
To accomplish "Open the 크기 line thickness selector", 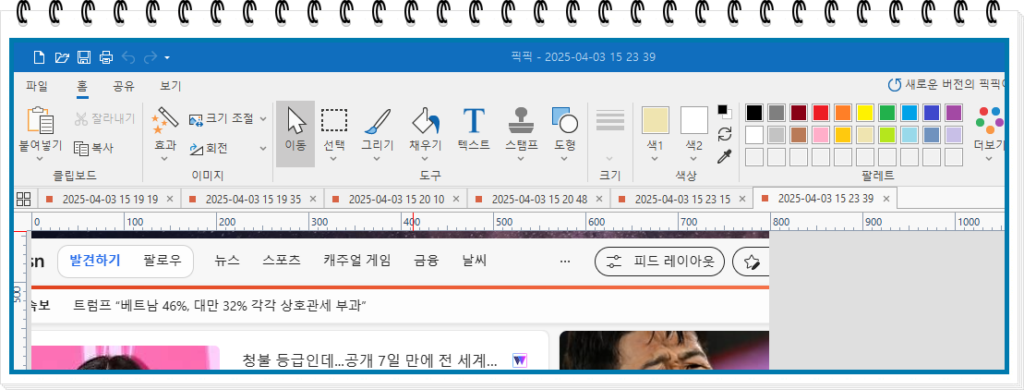I will [x=611, y=134].
